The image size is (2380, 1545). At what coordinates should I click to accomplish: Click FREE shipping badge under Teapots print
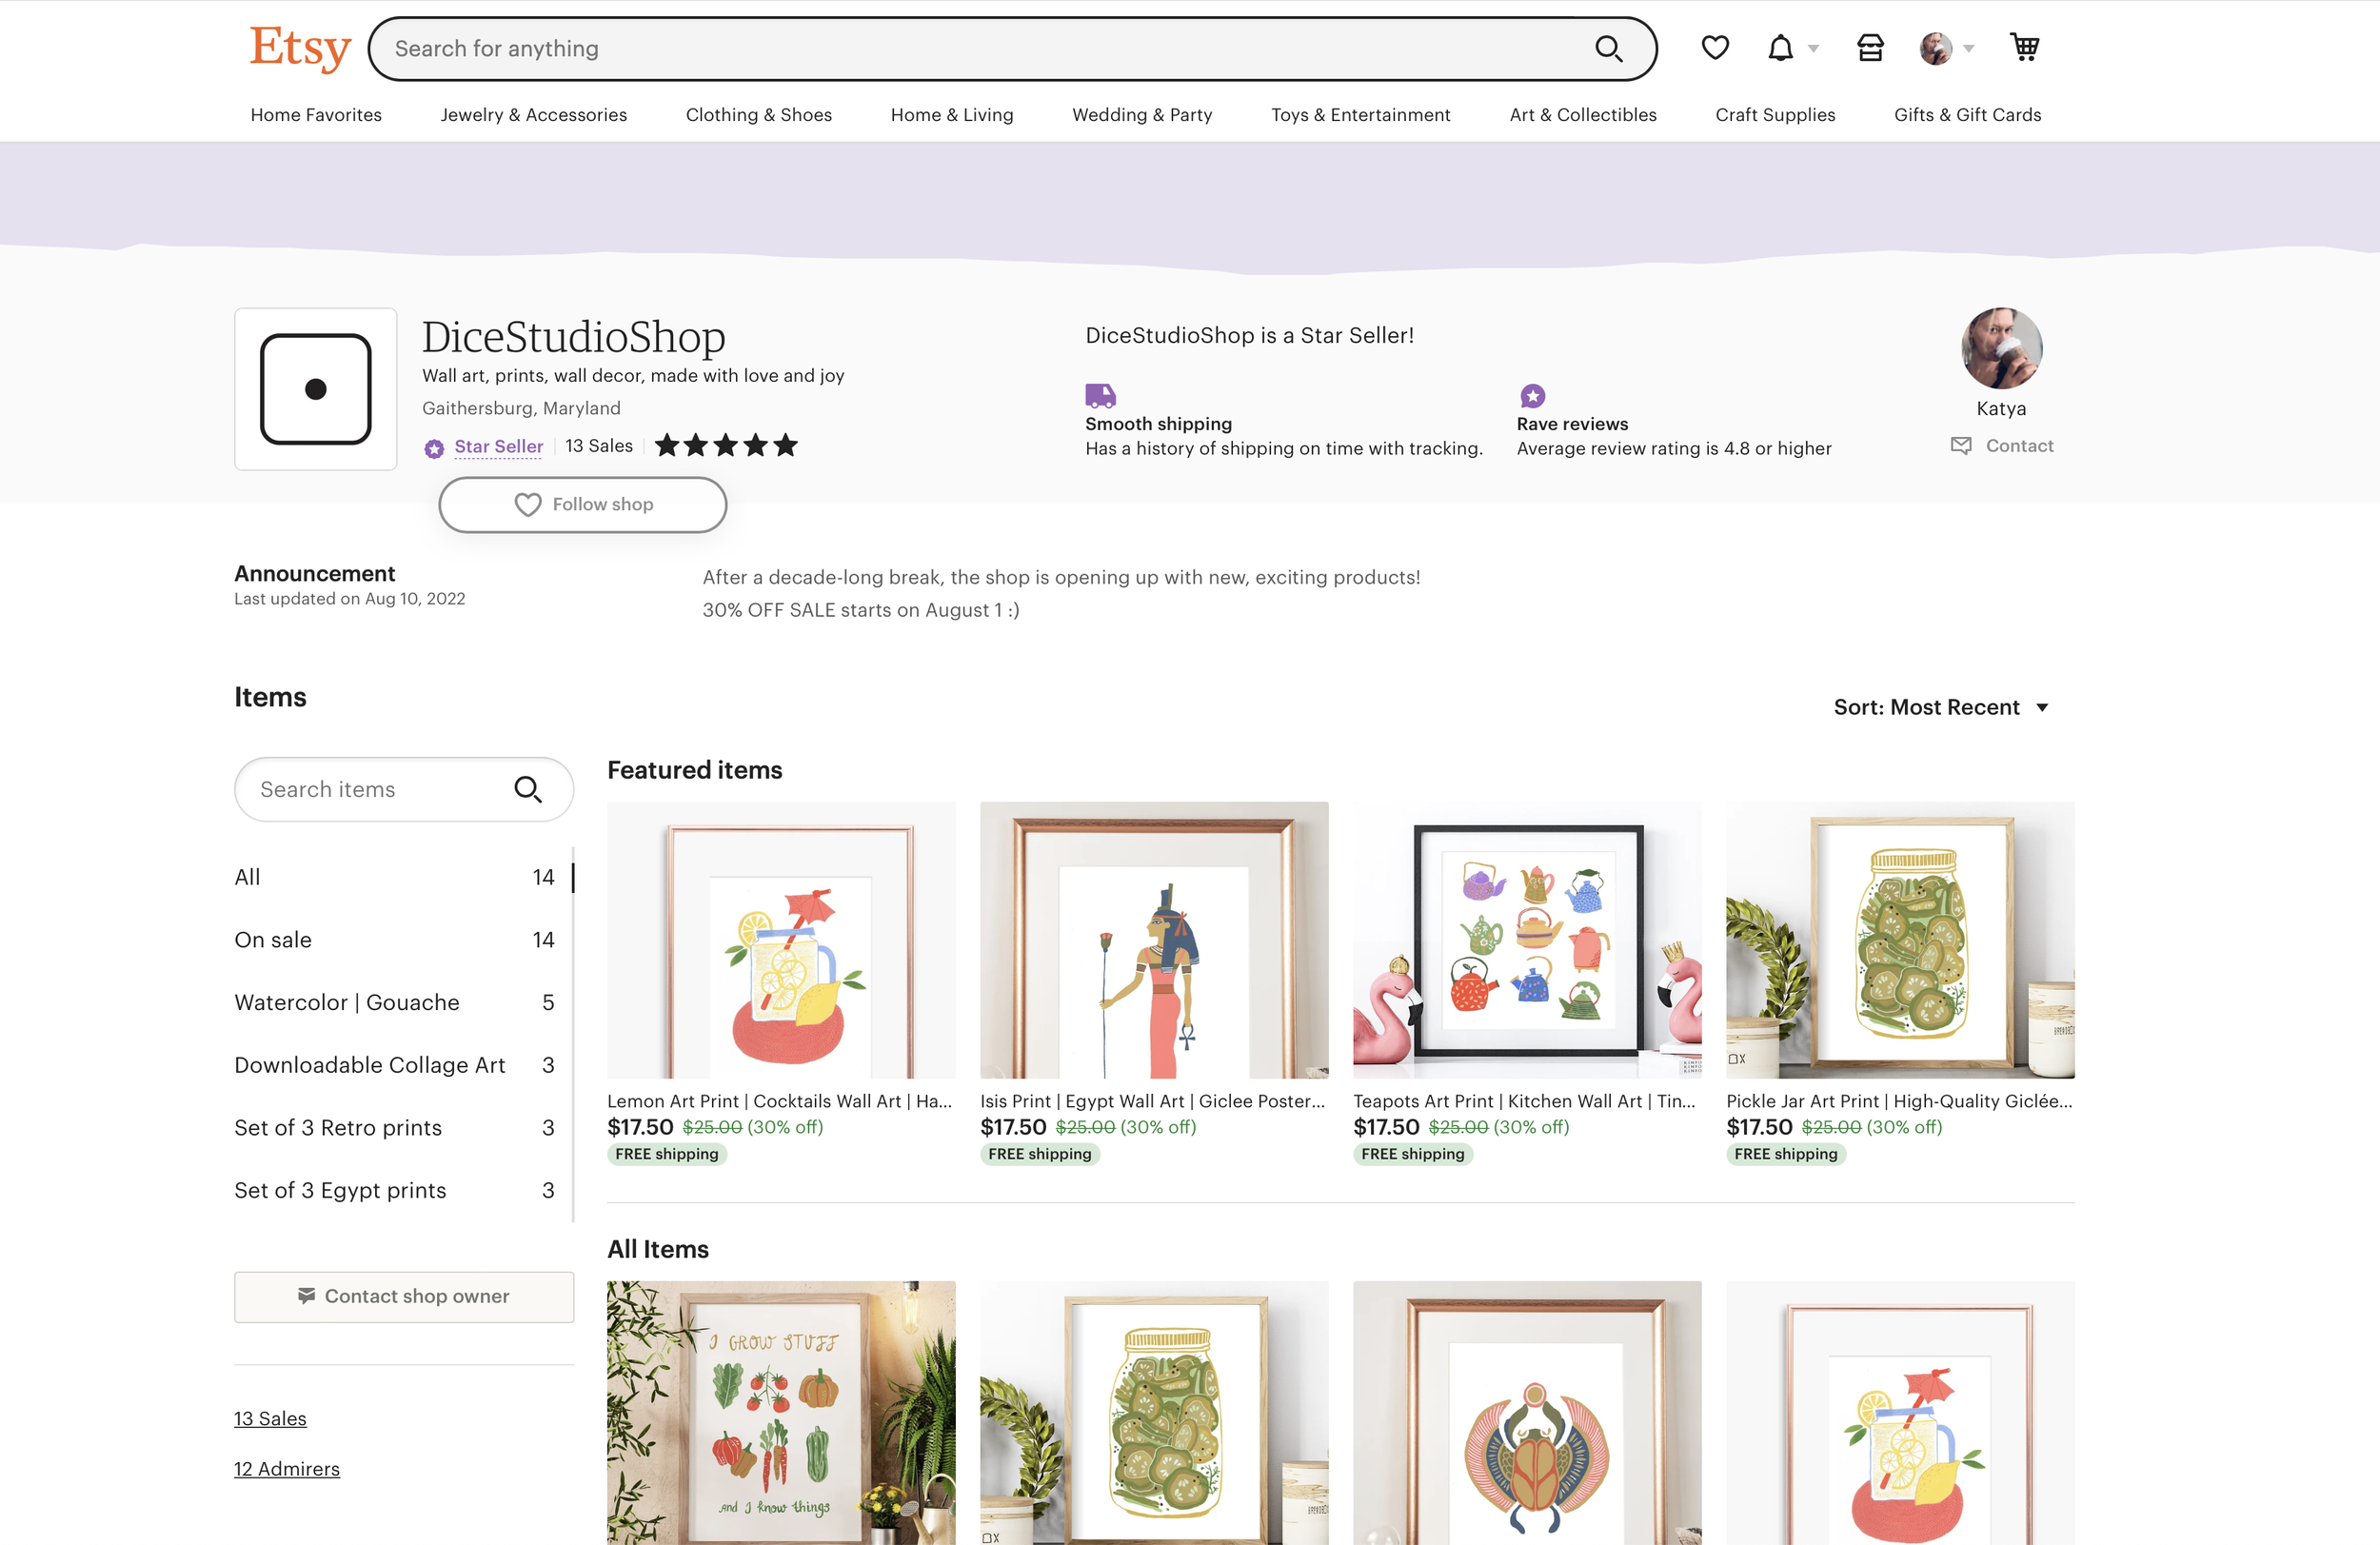(1413, 1154)
